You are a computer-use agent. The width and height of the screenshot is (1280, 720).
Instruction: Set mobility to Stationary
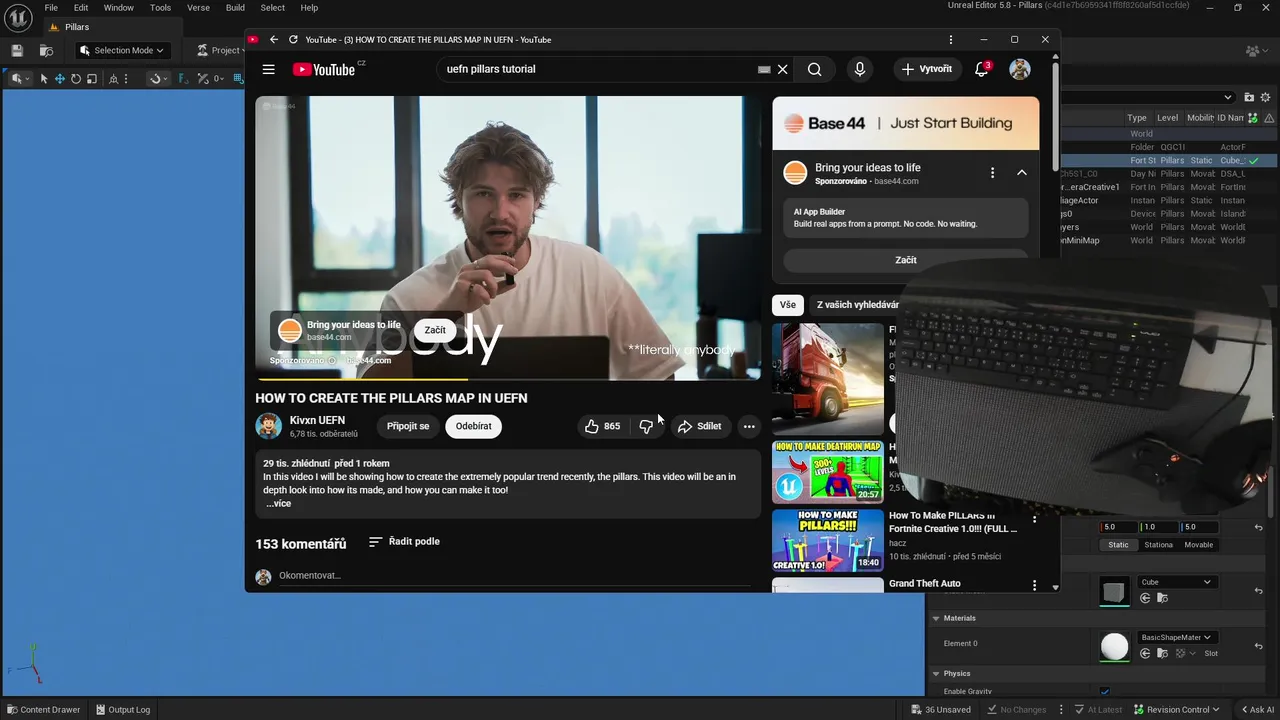tap(1158, 545)
